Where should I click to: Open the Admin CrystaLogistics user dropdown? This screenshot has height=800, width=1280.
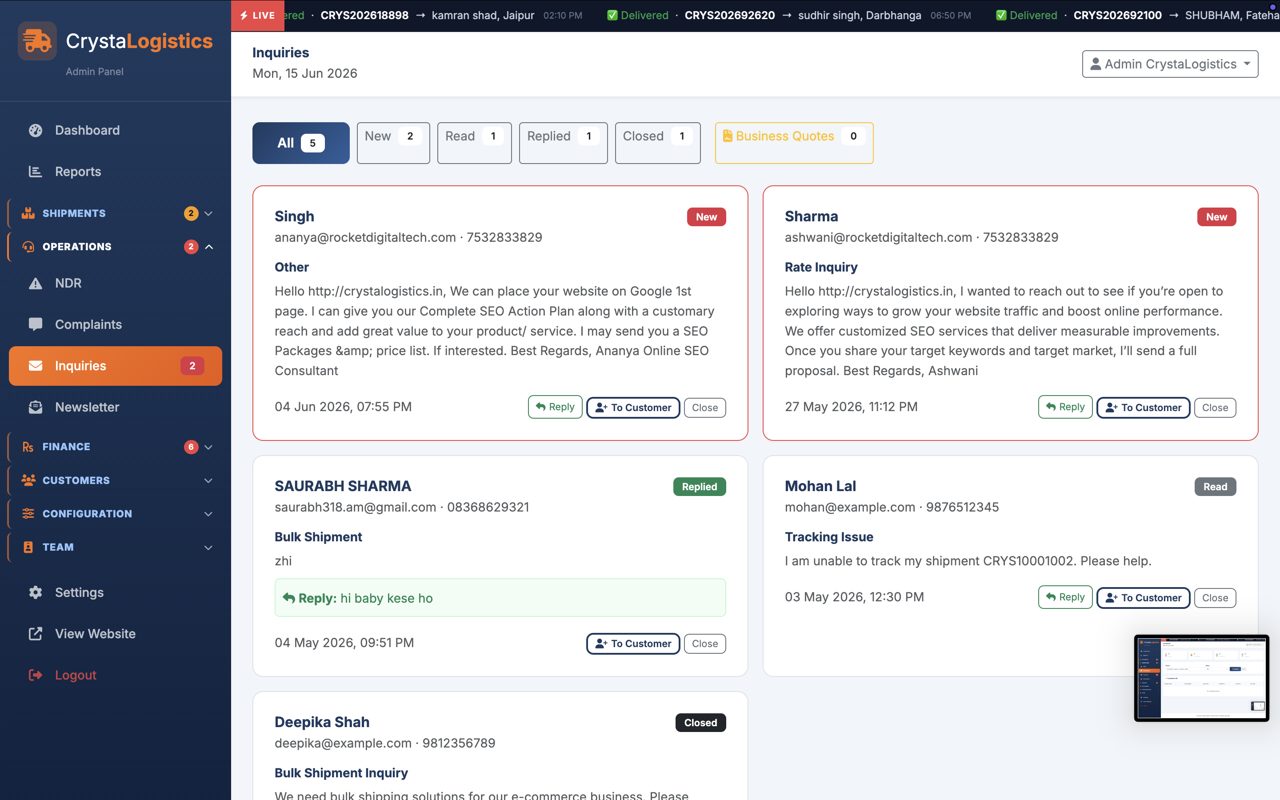click(x=1170, y=64)
